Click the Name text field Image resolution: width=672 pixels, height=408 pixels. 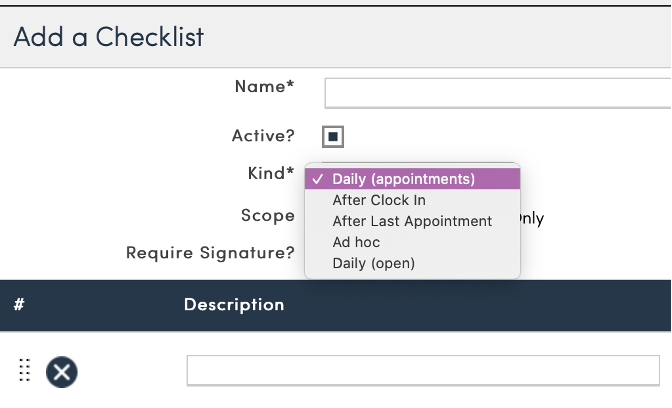pos(497,93)
